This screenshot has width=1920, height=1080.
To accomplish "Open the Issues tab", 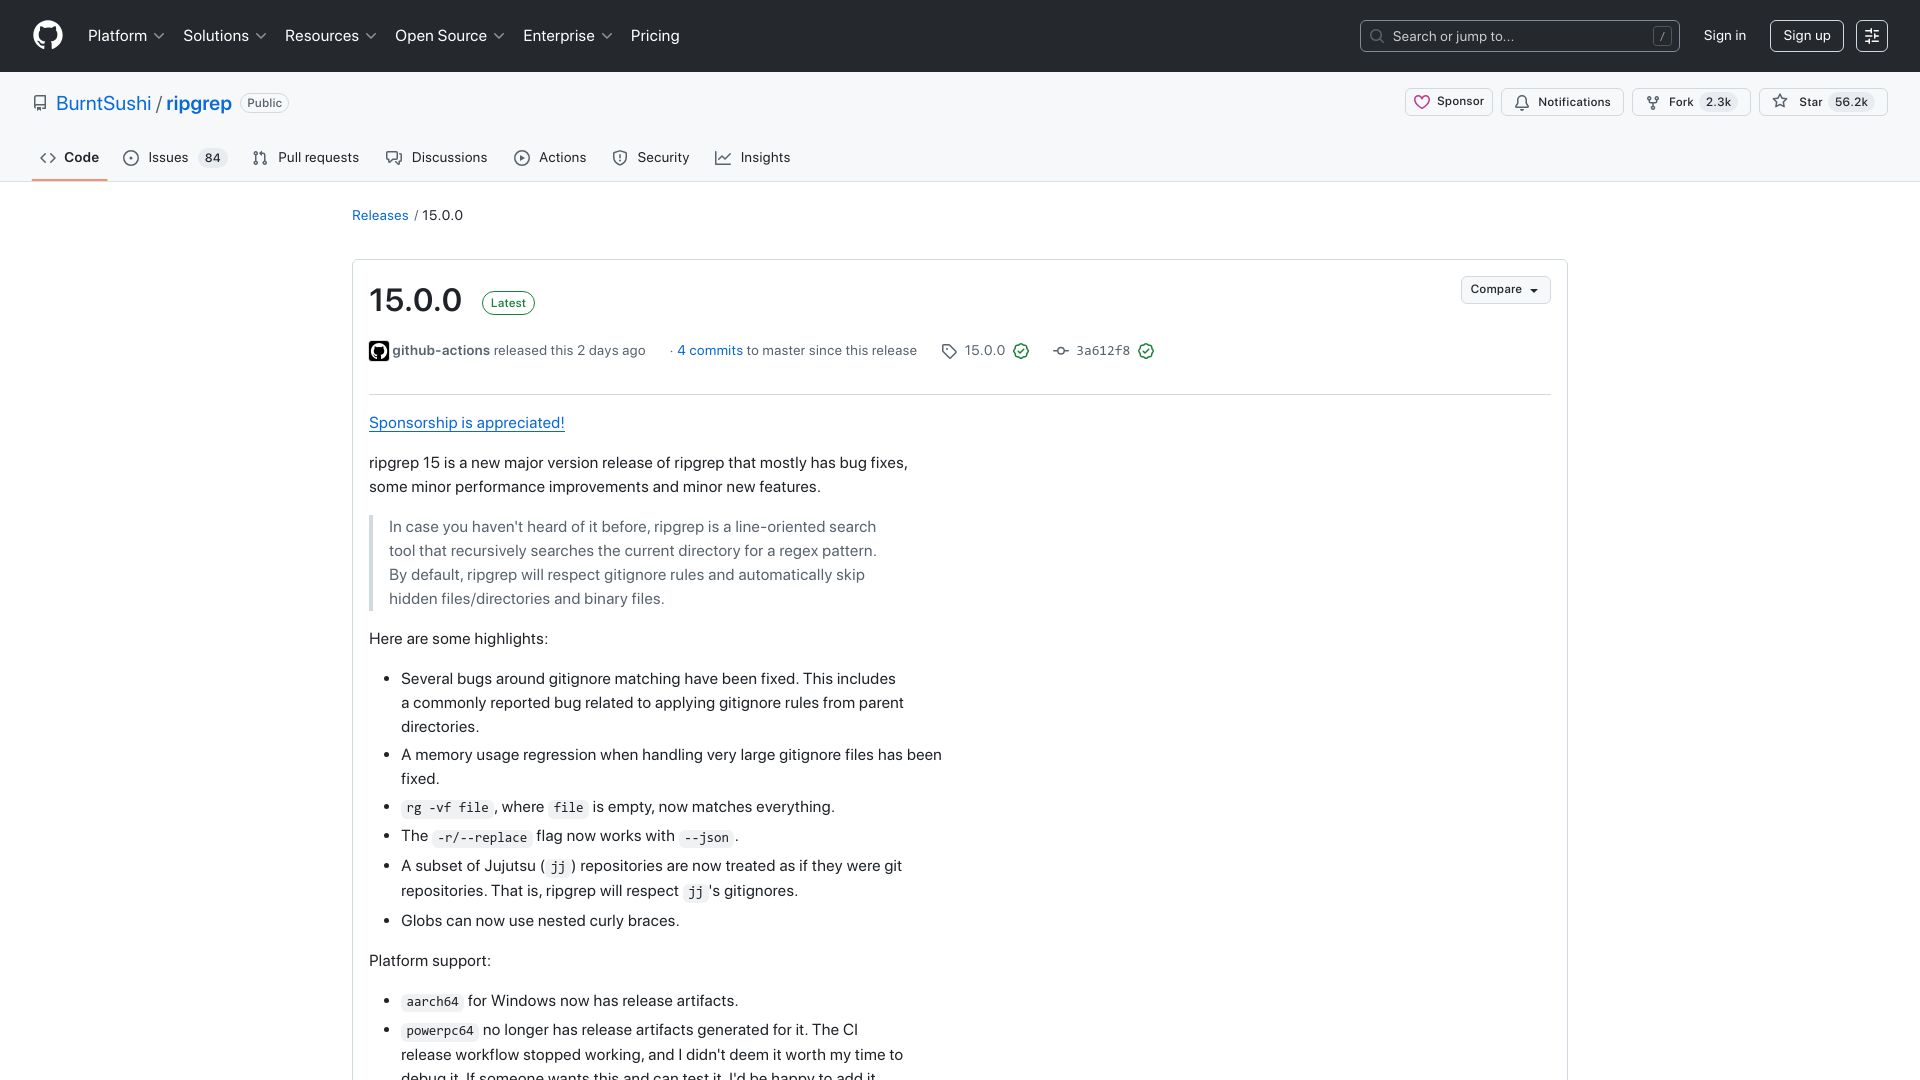I will (176, 158).
